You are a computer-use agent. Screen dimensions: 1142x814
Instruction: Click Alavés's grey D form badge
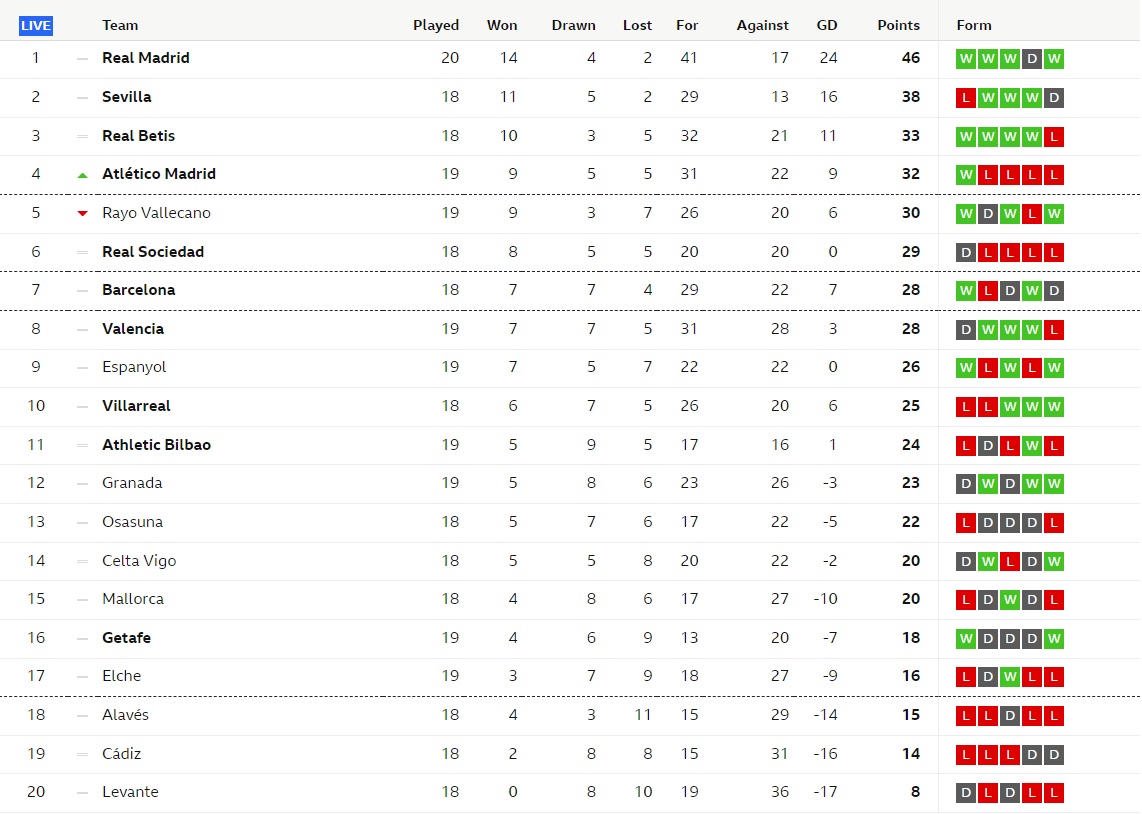coord(1009,716)
